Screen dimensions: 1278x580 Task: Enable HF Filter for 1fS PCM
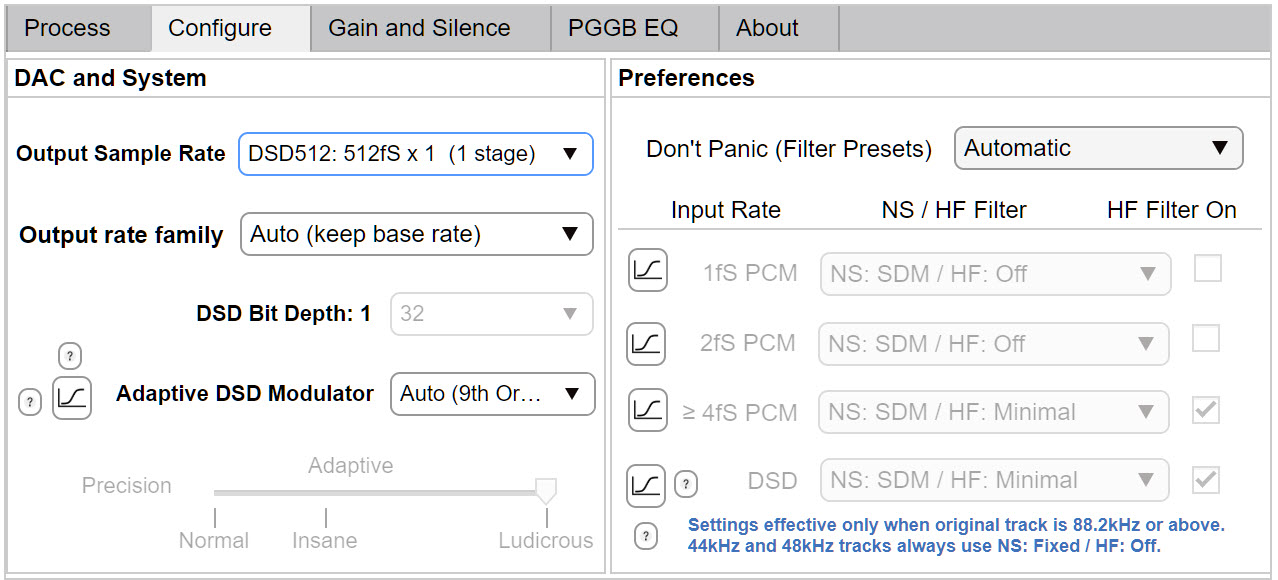1205,268
